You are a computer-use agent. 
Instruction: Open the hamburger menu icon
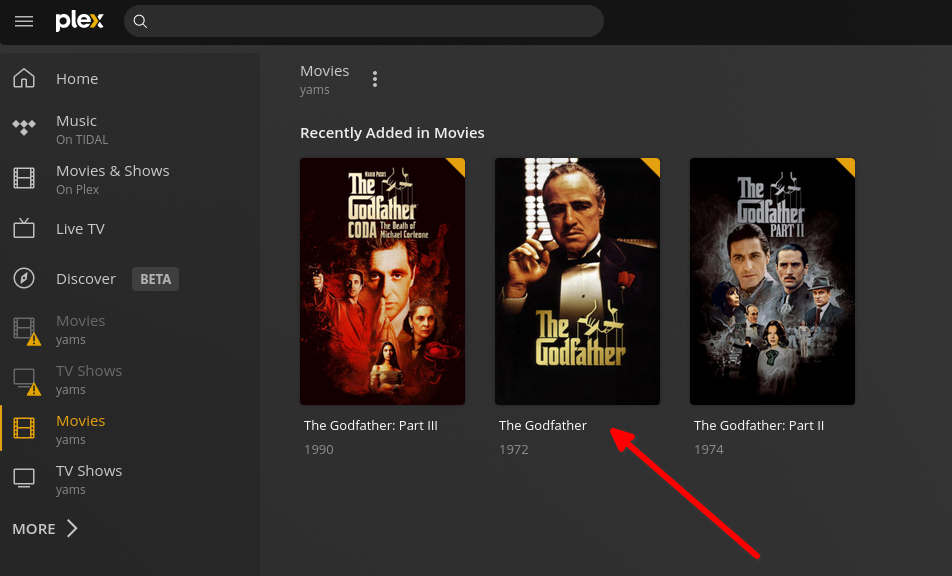coord(24,22)
